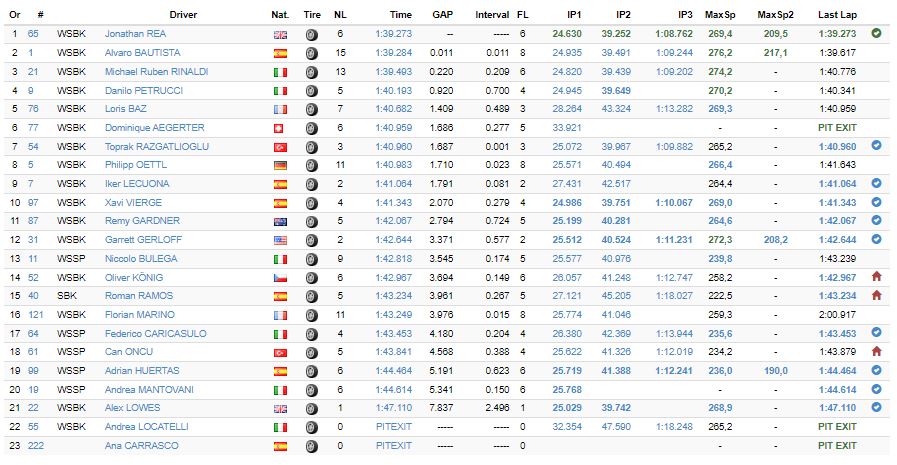Click the blue check status icon for Toprak RAZGATLIOGLU
This screenshot has height=465, width=897.
coord(876,146)
